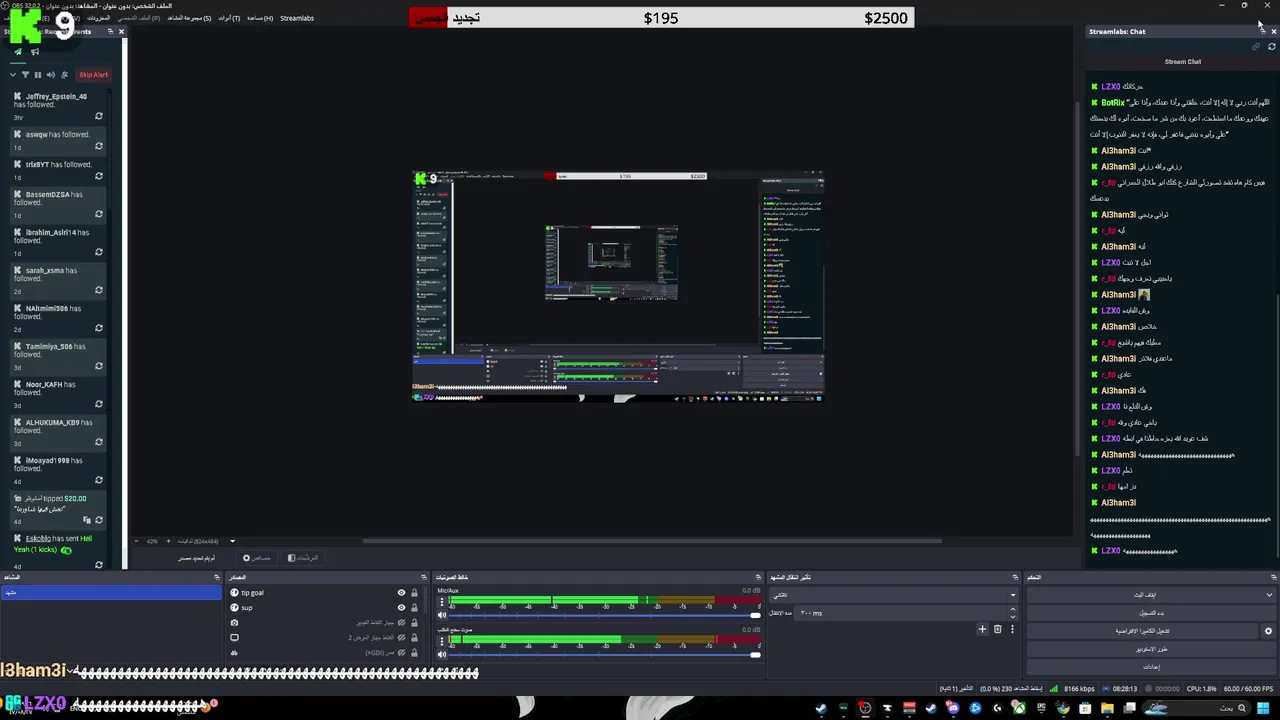
Task: Click the طور الاستوديو studio mode button
Action: click(1151, 649)
